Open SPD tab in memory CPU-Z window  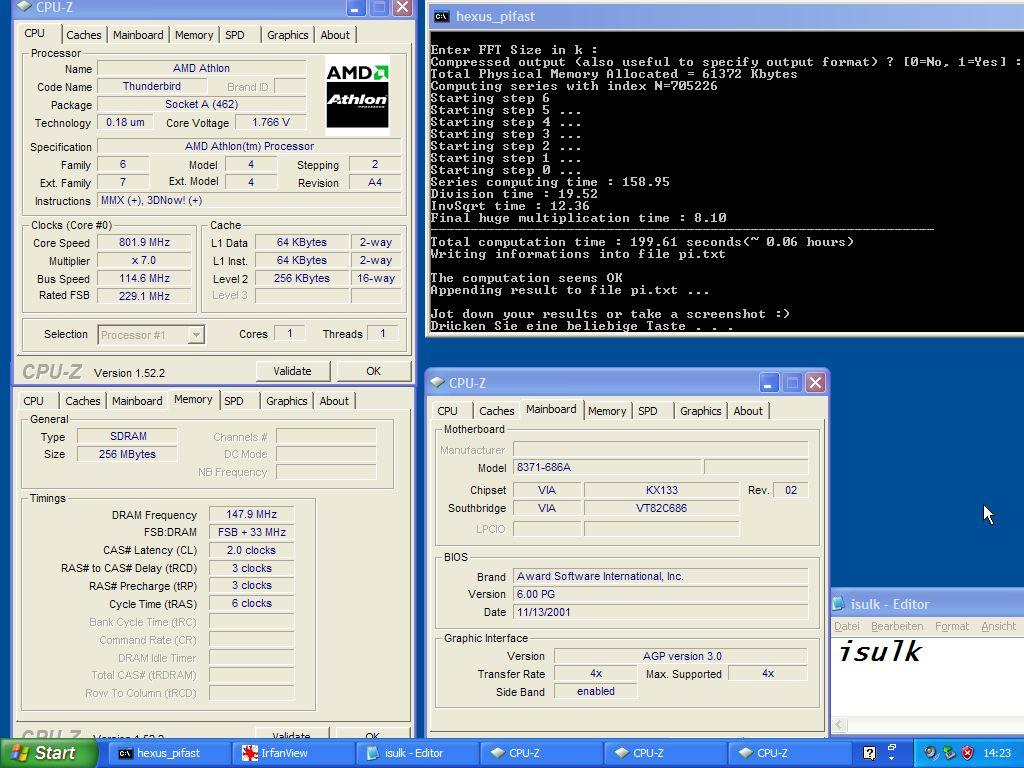[x=234, y=401]
